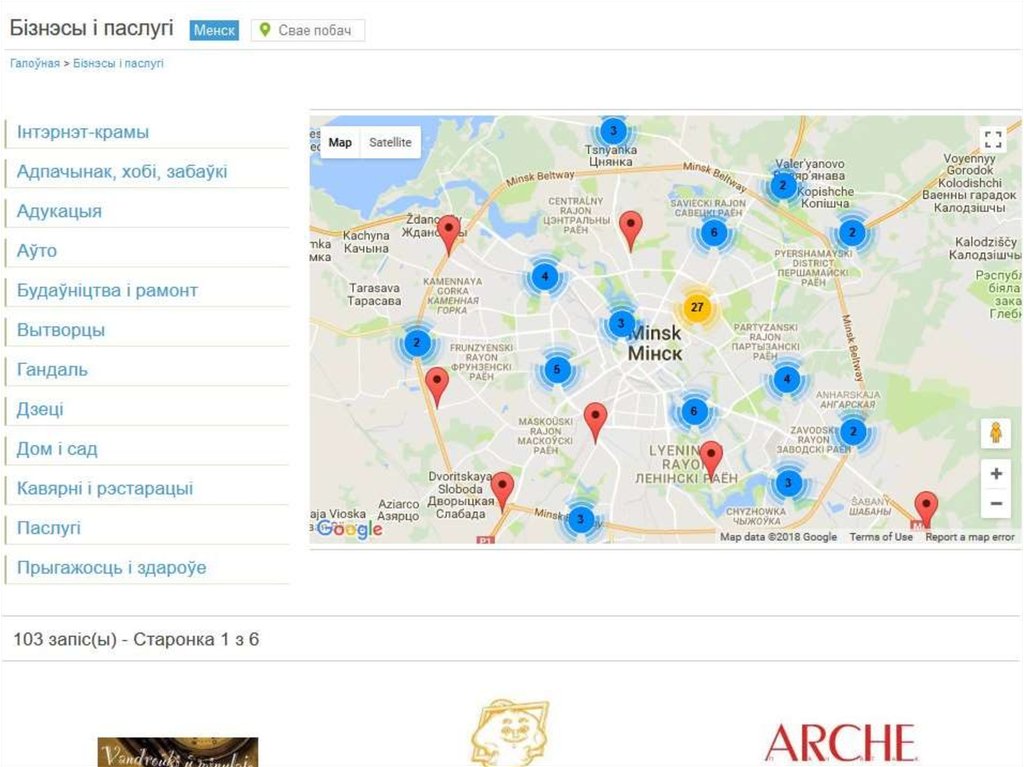Click the Свае побач location button

pos(308,30)
